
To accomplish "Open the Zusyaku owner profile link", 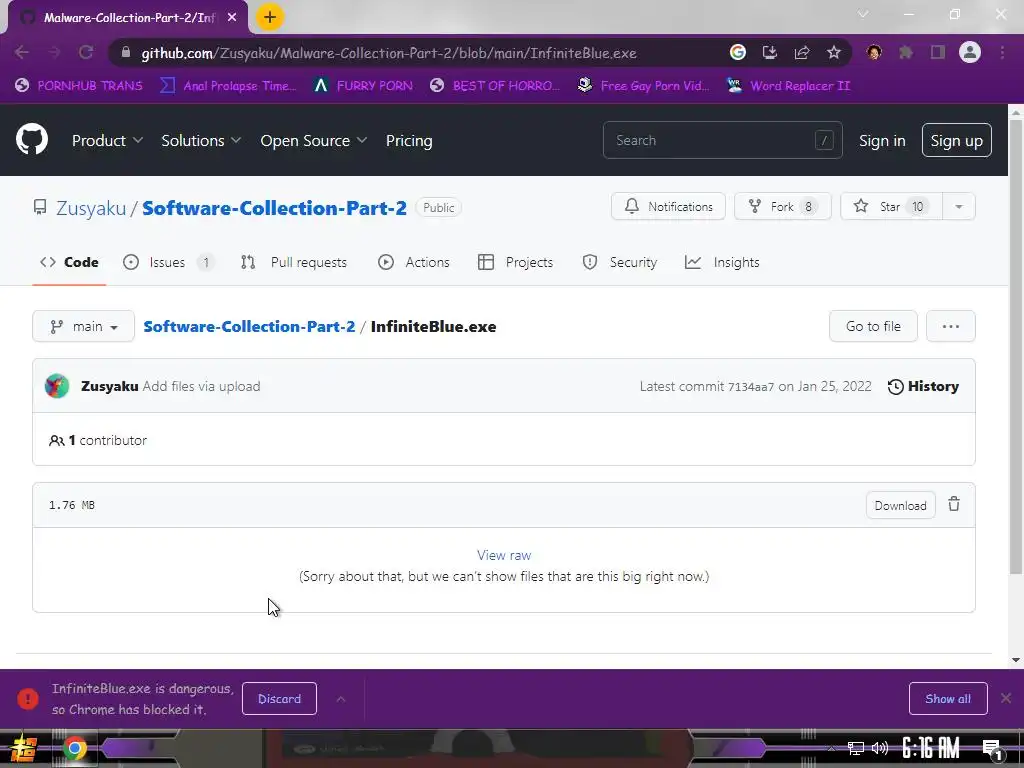I will point(91,208).
